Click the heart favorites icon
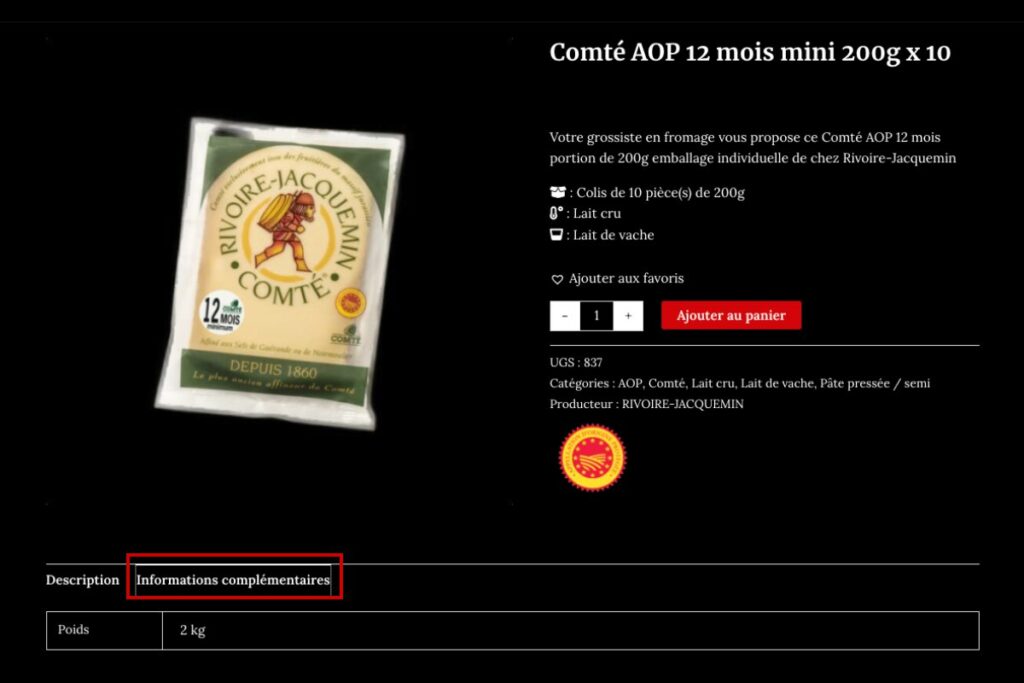The image size is (1024, 683). click(557, 279)
